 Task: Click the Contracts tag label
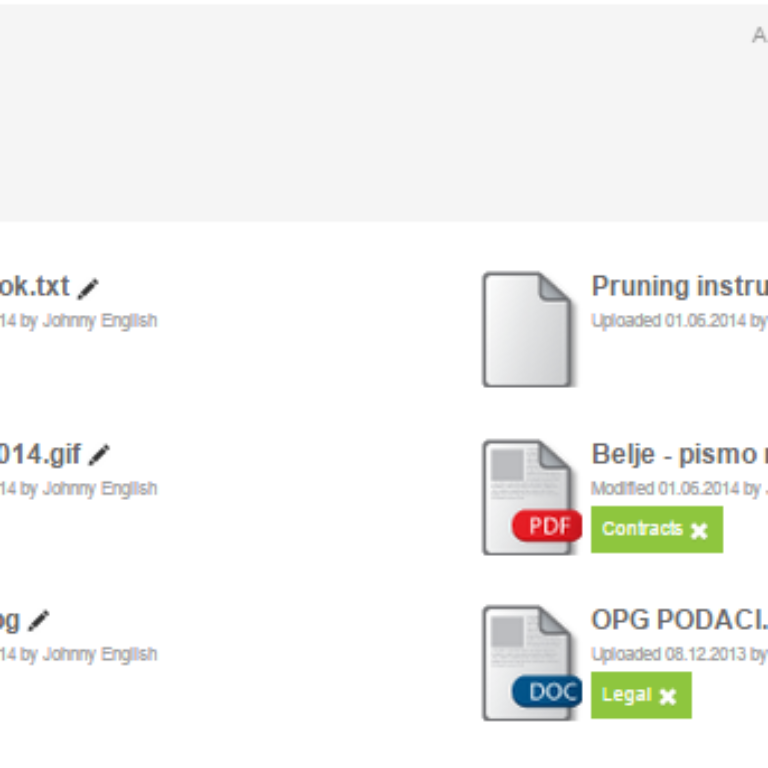(x=642, y=529)
